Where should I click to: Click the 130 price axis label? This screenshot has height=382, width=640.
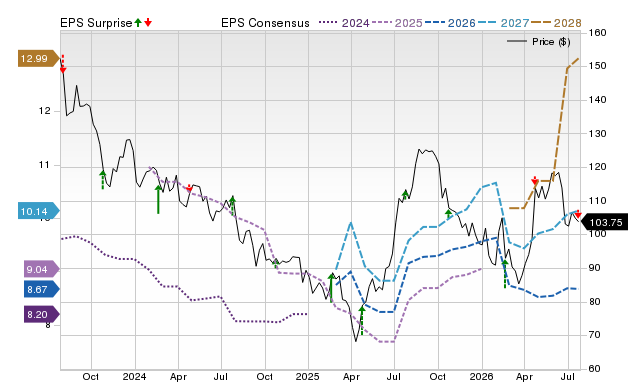(x=598, y=133)
